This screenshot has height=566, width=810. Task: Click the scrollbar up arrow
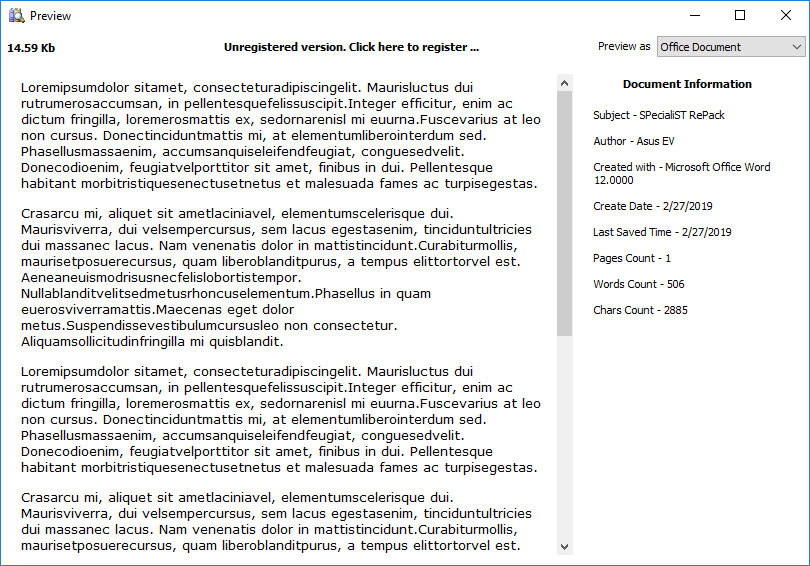[565, 83]
